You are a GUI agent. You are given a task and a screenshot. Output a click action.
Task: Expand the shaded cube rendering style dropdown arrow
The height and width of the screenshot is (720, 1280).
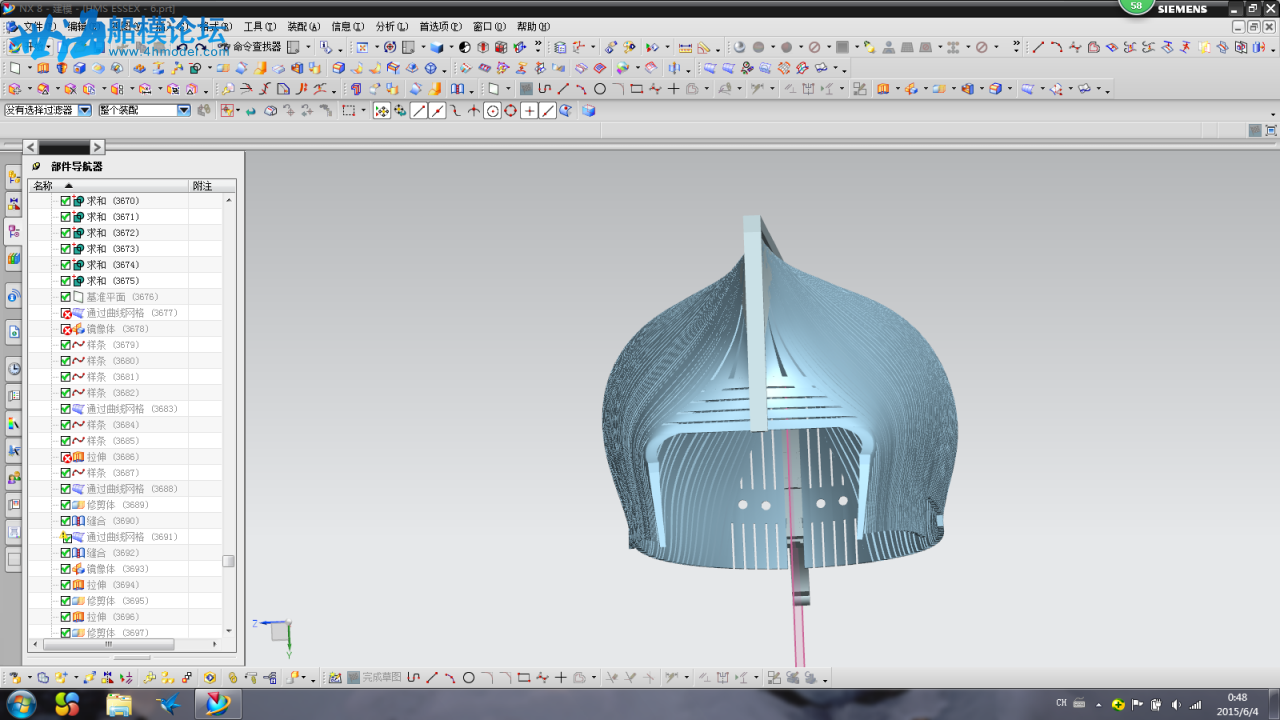pos(451,47)
